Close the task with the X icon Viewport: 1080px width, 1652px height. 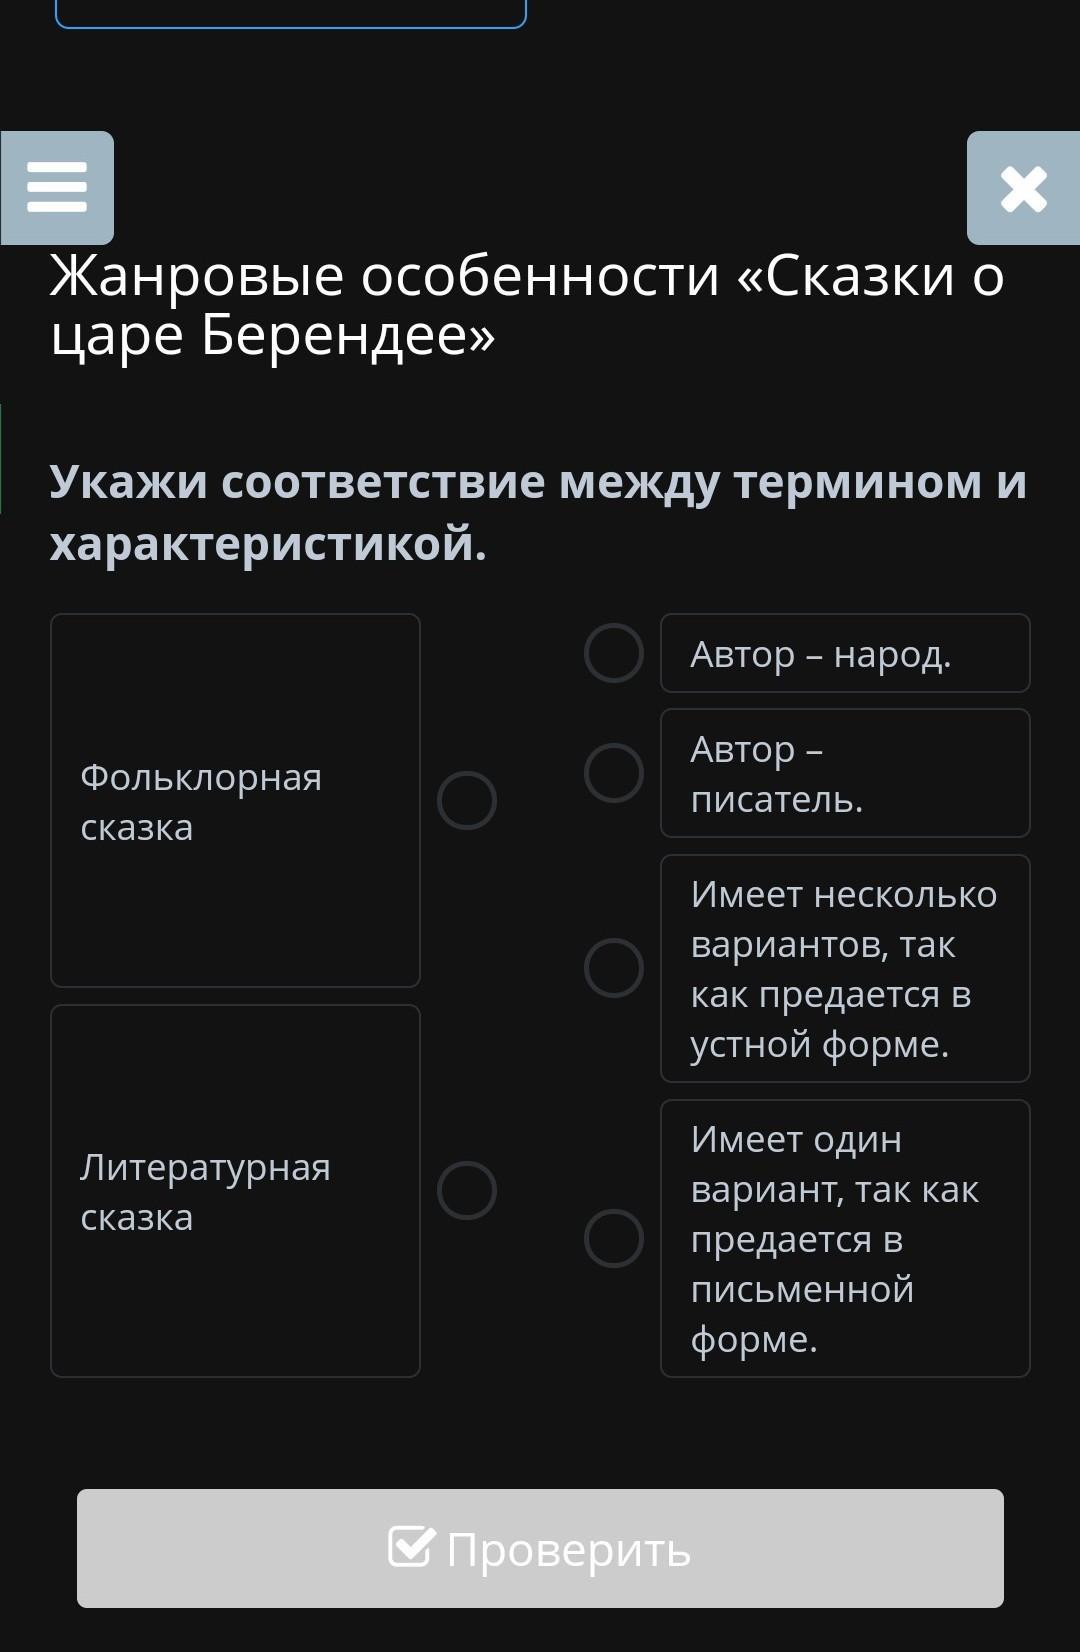[x=1023, y=188]
